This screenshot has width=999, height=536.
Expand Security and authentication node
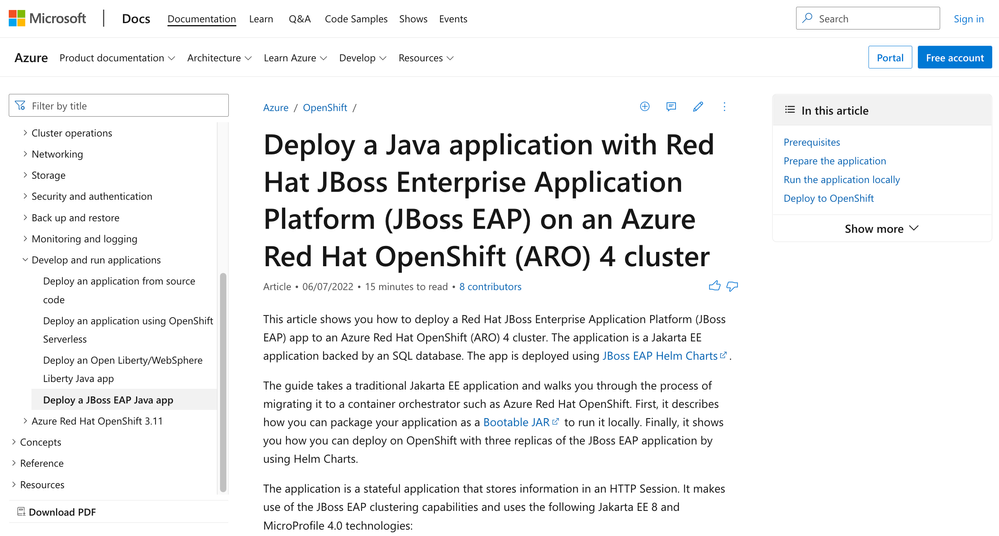click(25, 196)
